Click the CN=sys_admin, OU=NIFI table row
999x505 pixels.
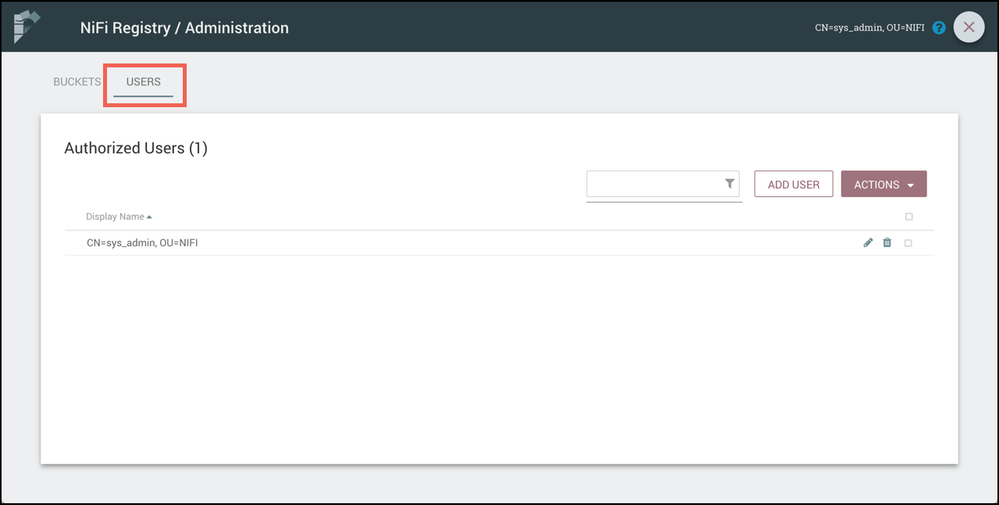(400, 243)
